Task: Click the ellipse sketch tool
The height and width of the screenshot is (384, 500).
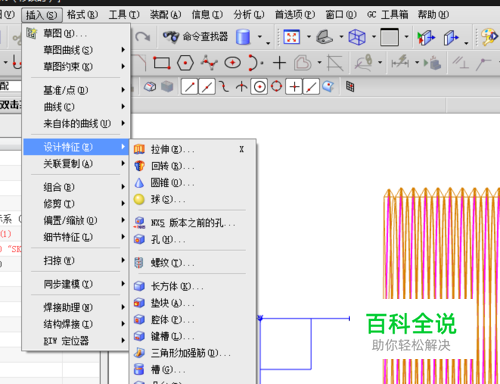Action: click(232, 63)
